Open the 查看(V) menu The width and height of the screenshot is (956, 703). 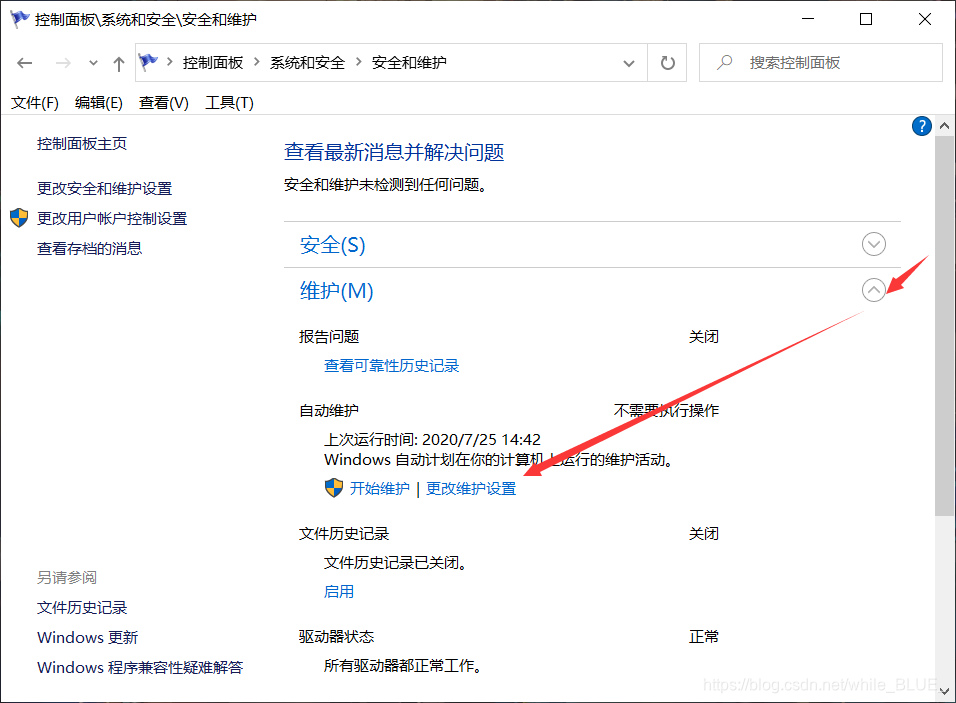(x=163, y=102)
